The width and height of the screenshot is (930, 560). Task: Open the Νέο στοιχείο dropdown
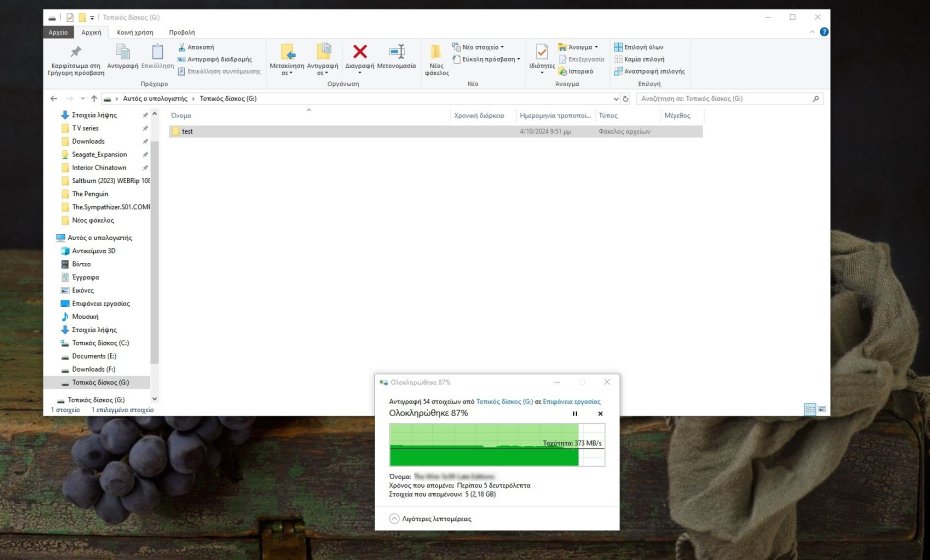pos(478,47)
